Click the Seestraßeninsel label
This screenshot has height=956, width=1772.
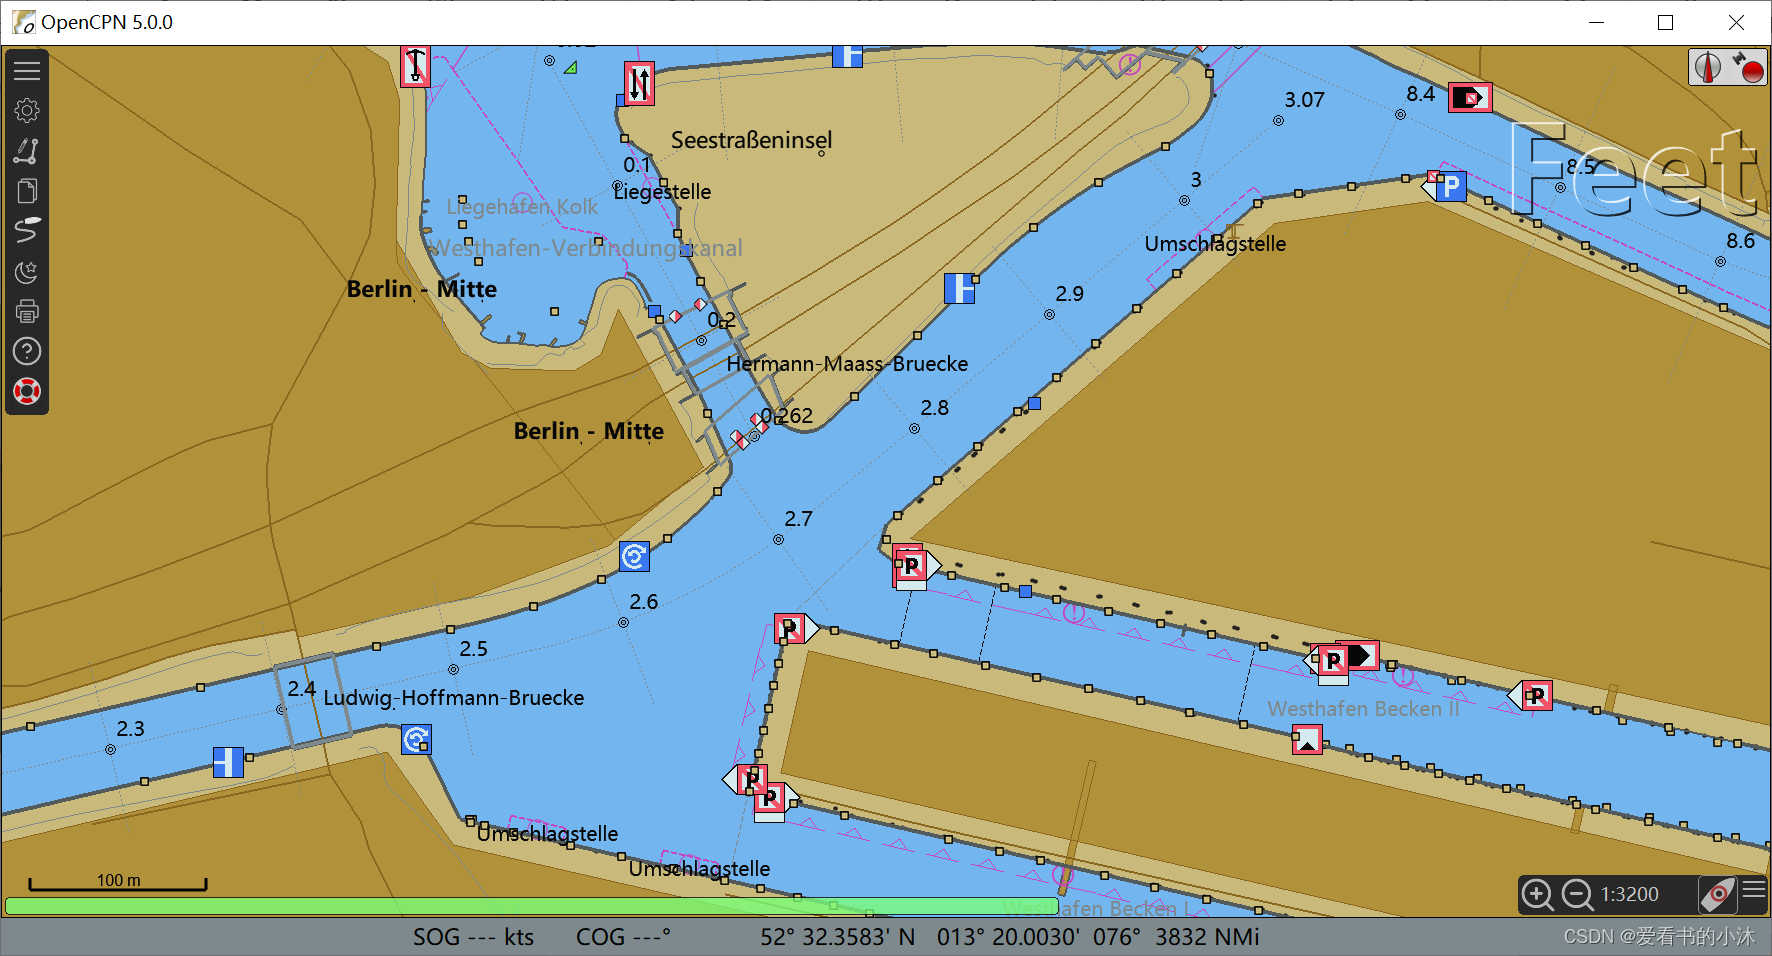click(x=751, y=140)
